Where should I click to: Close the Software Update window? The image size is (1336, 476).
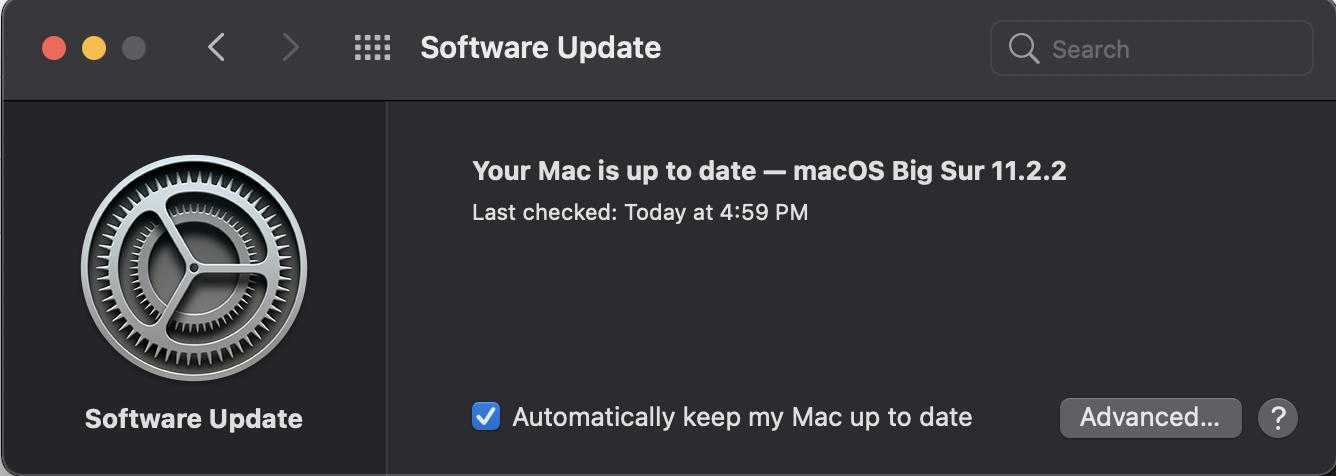(54, 48)
